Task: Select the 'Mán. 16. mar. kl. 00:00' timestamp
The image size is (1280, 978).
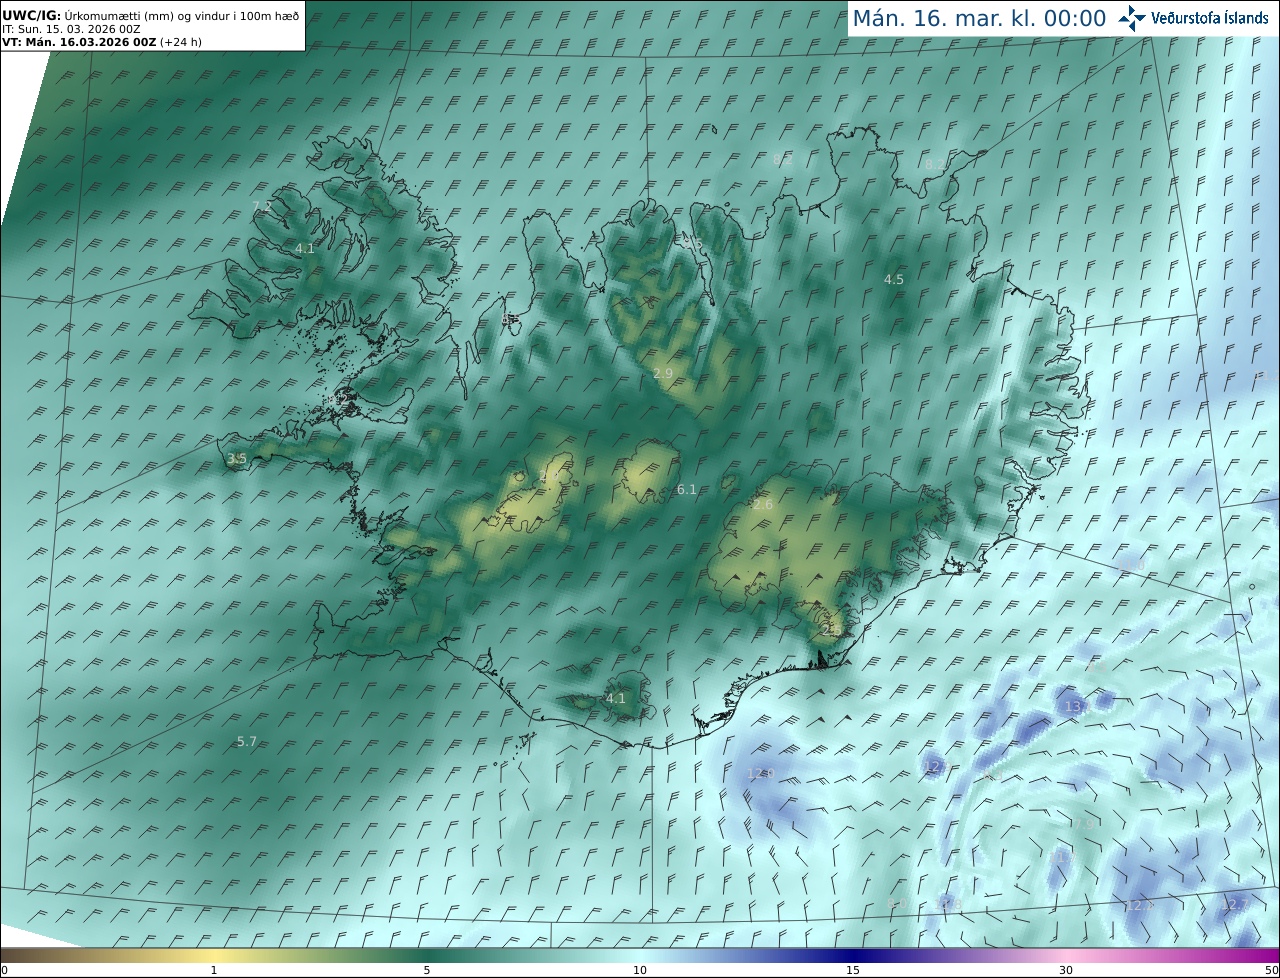Action: [x=979, y=19]
